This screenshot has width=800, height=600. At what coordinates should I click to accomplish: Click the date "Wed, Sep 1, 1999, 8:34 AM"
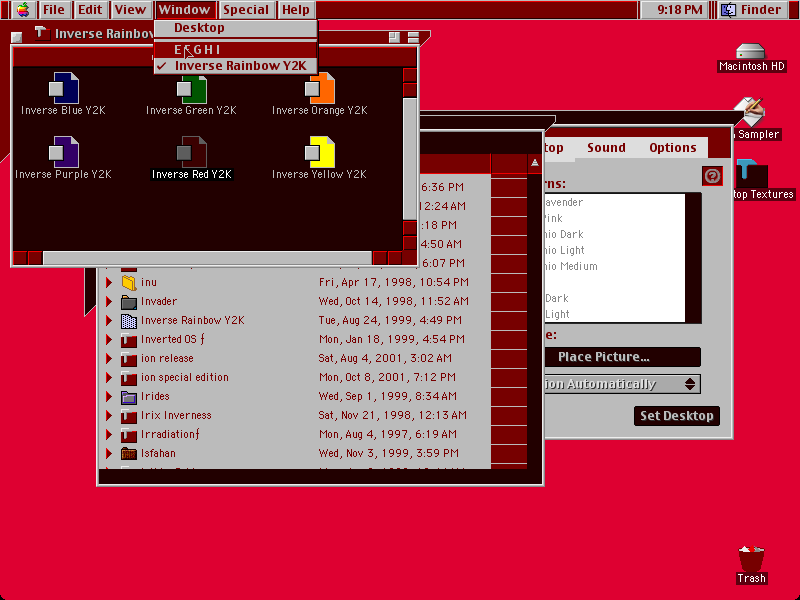pos(387,396)
